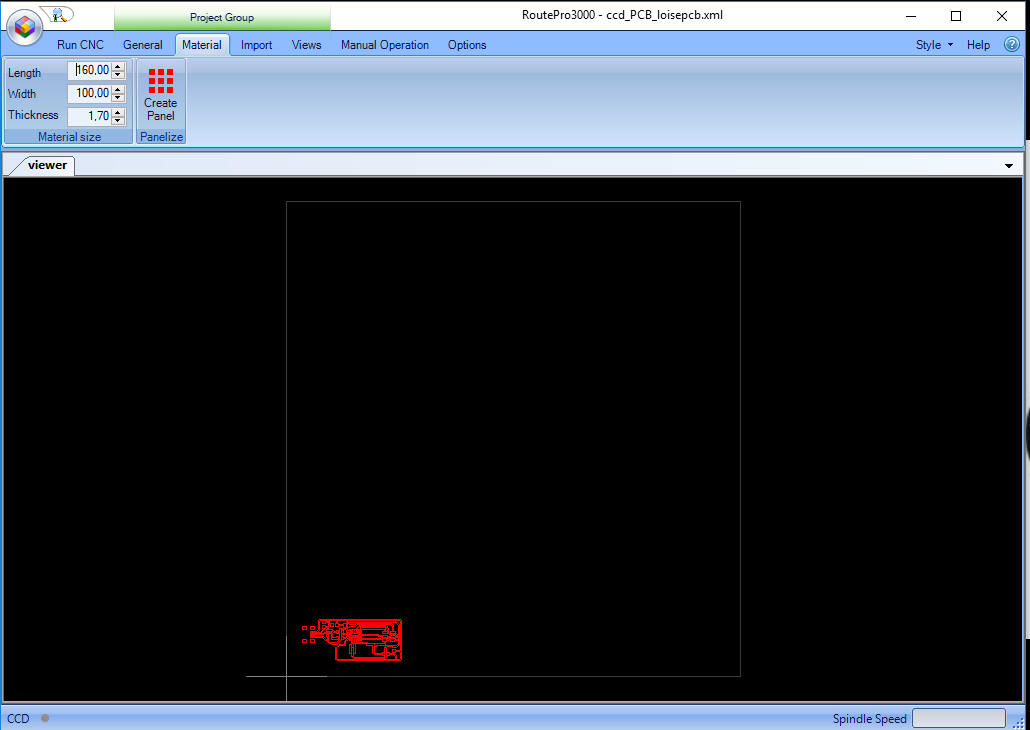Increase Width with the up spinner
Viewport: 1030px width, 730px height.
pos(118,89)
